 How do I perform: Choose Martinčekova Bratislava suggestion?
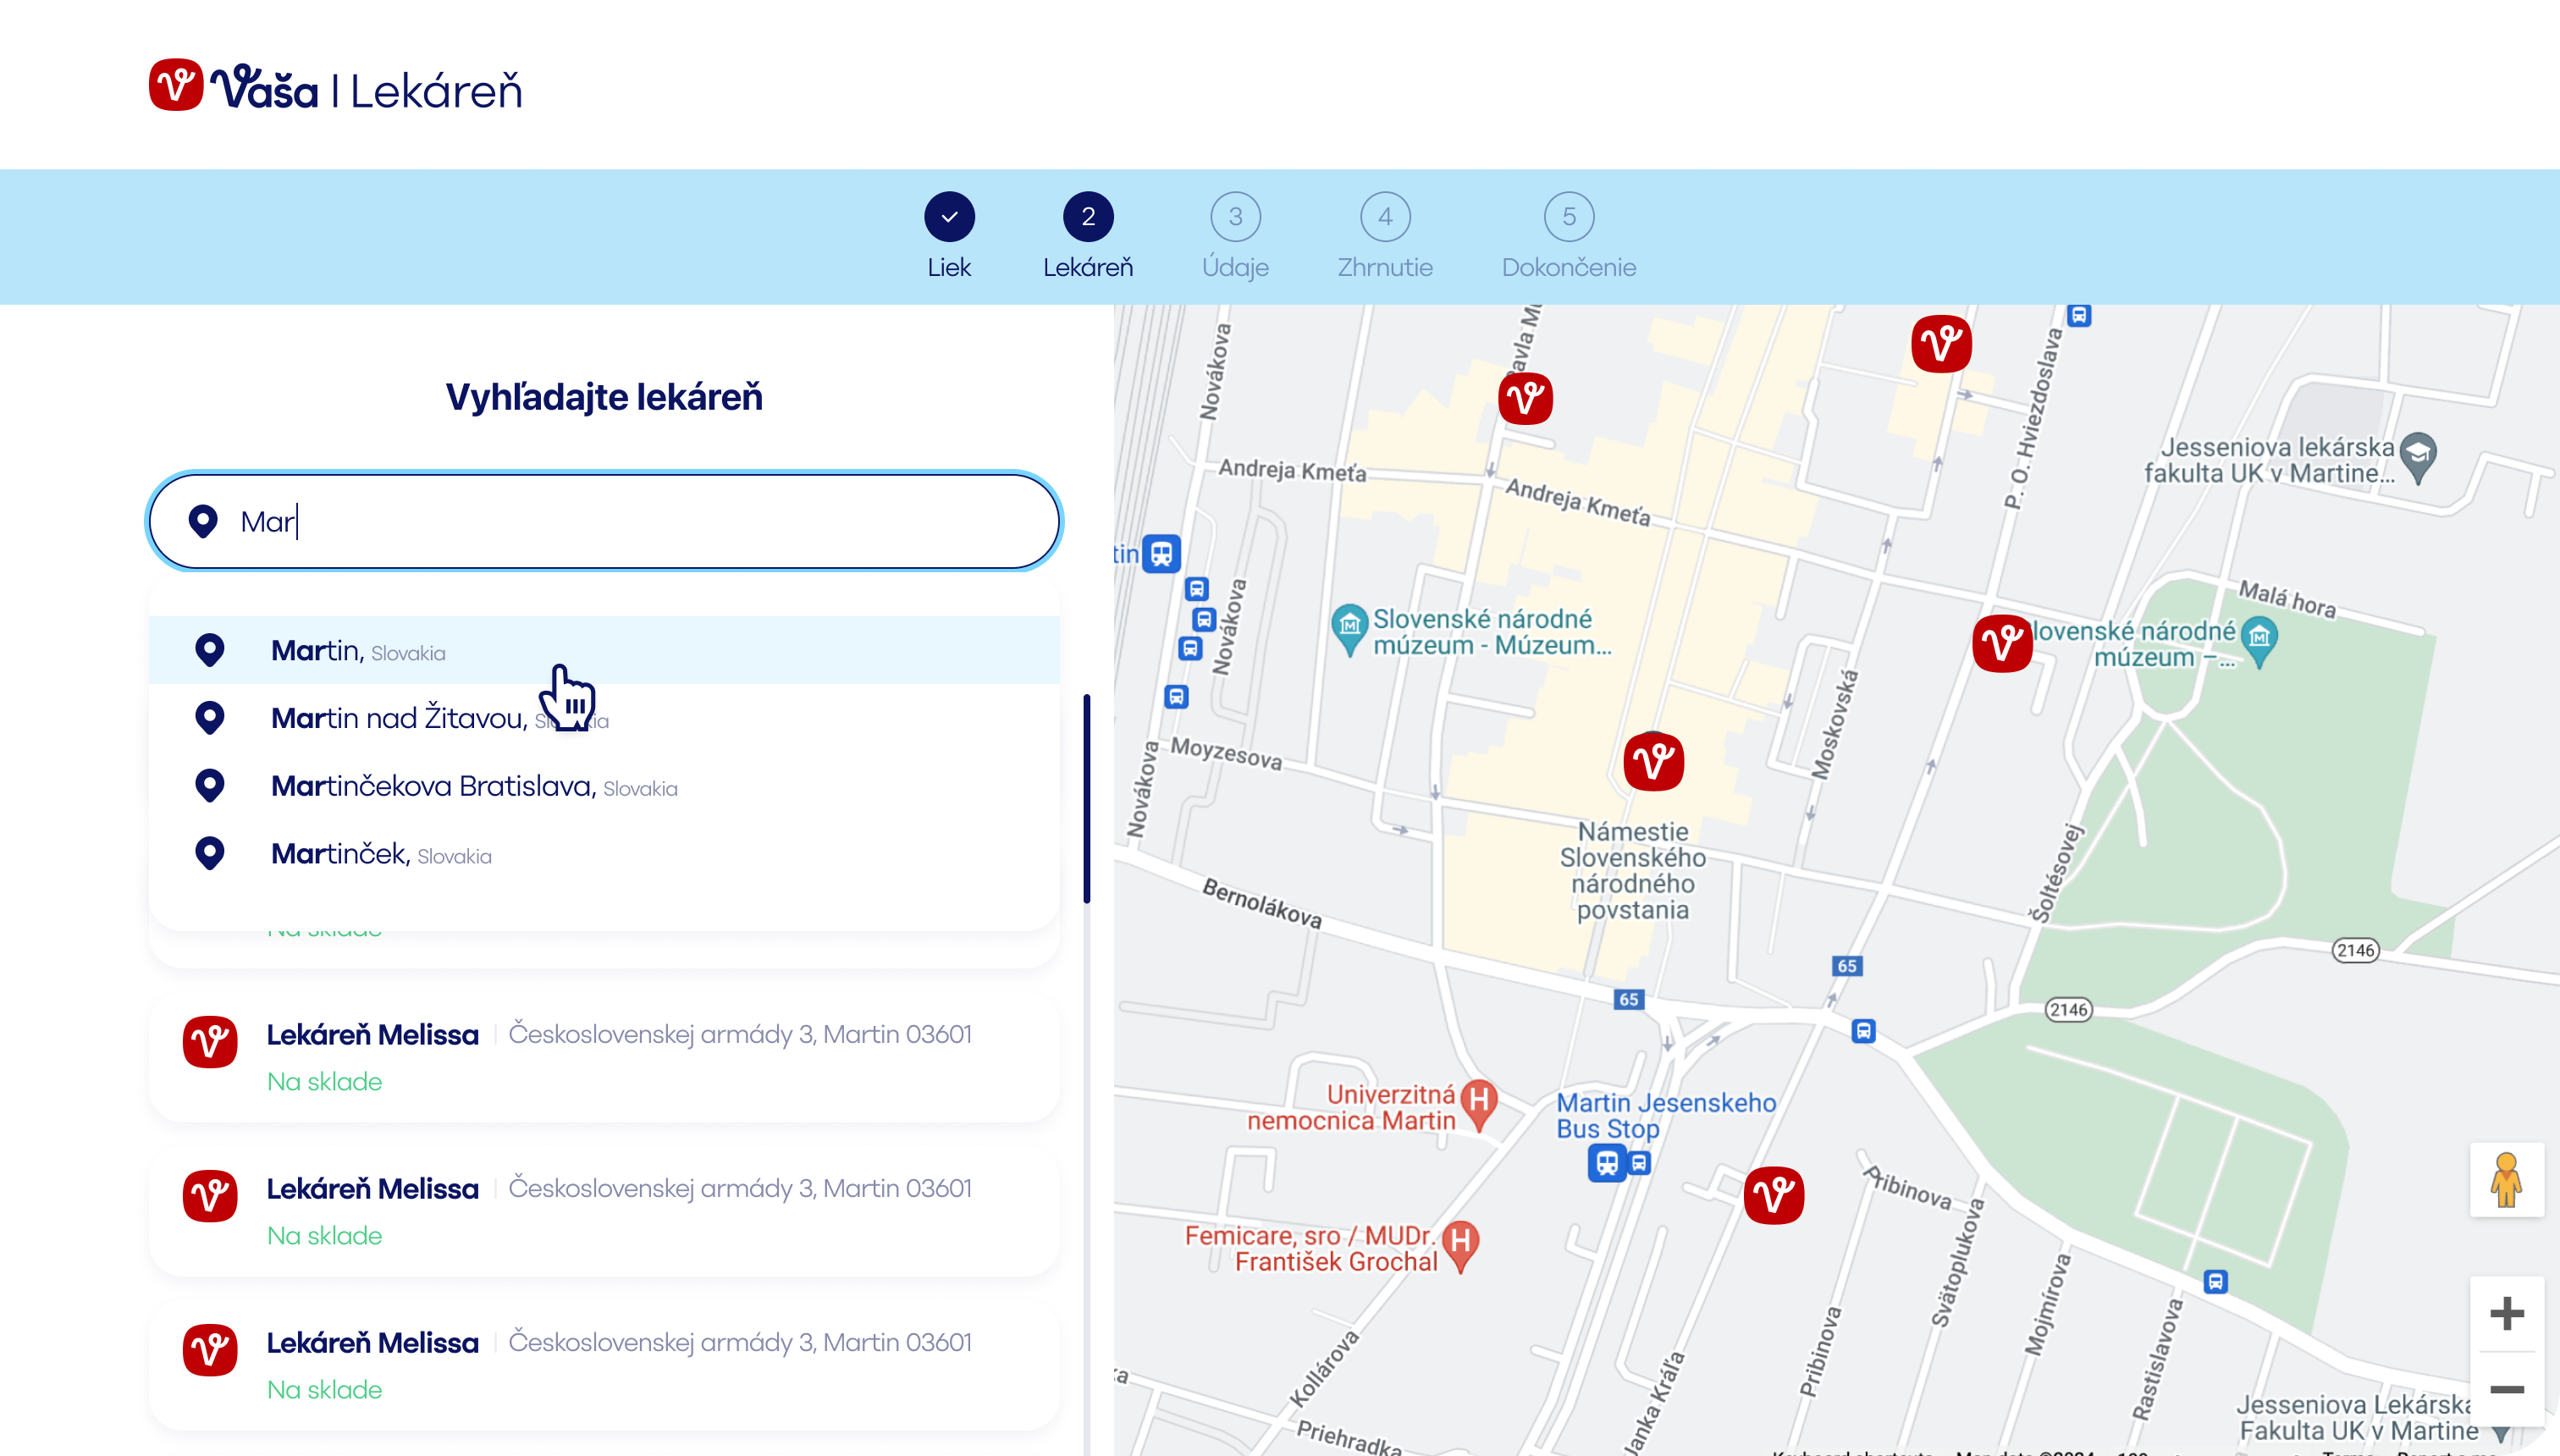coord(604,786)
